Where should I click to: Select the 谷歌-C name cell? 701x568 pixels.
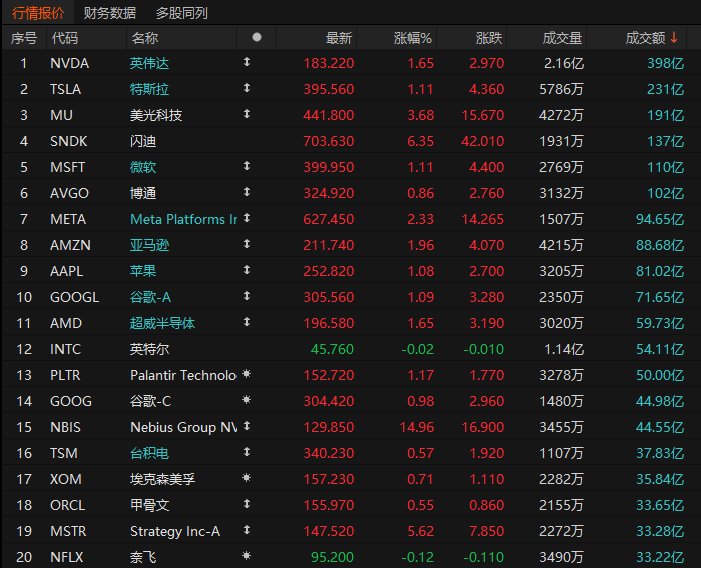[x=150, y=401]
